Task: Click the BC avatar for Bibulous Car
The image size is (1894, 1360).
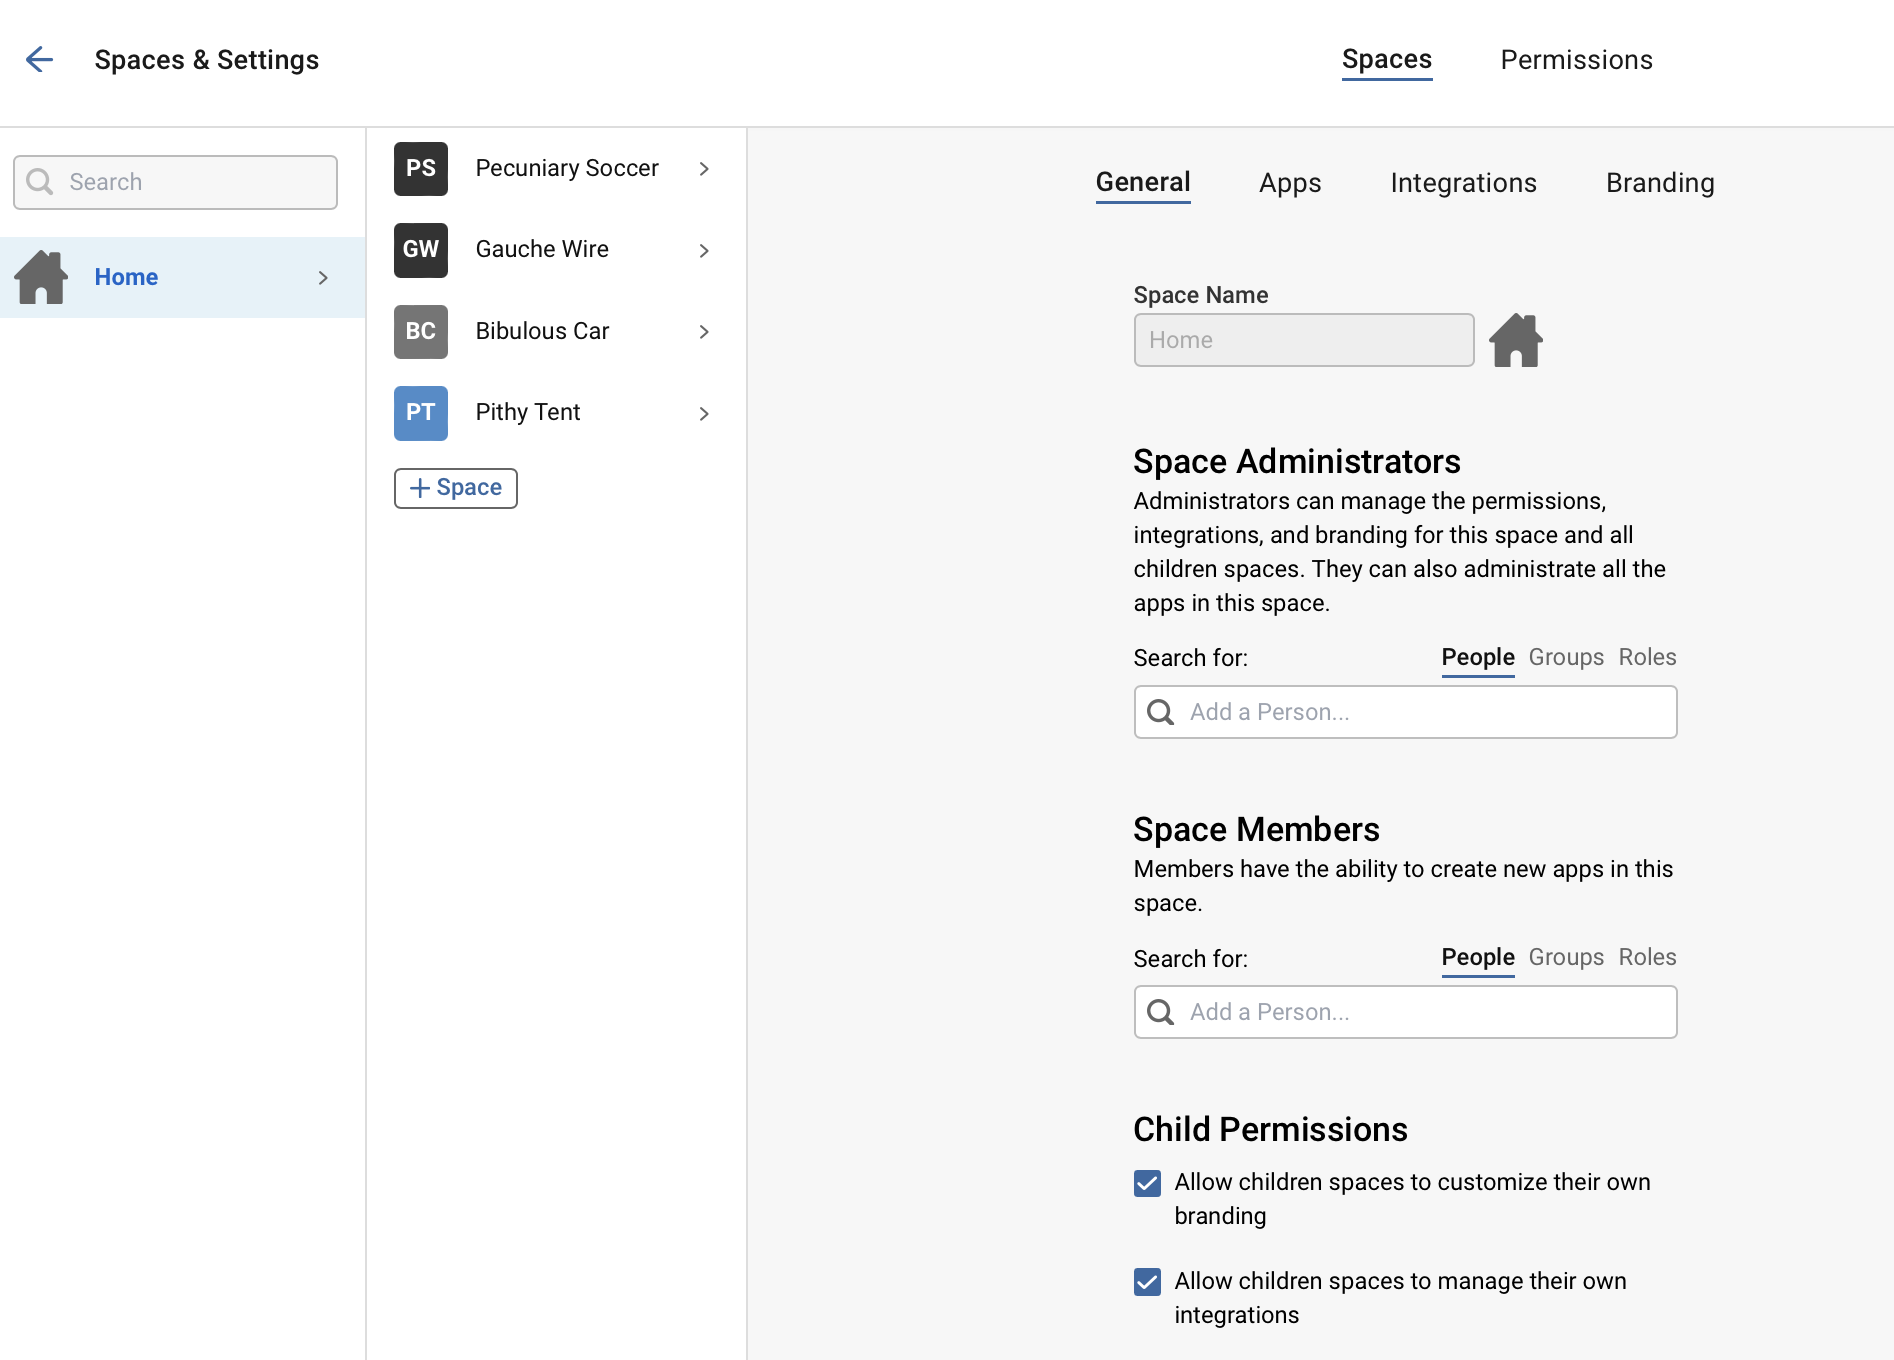Action: click(420, 331)
